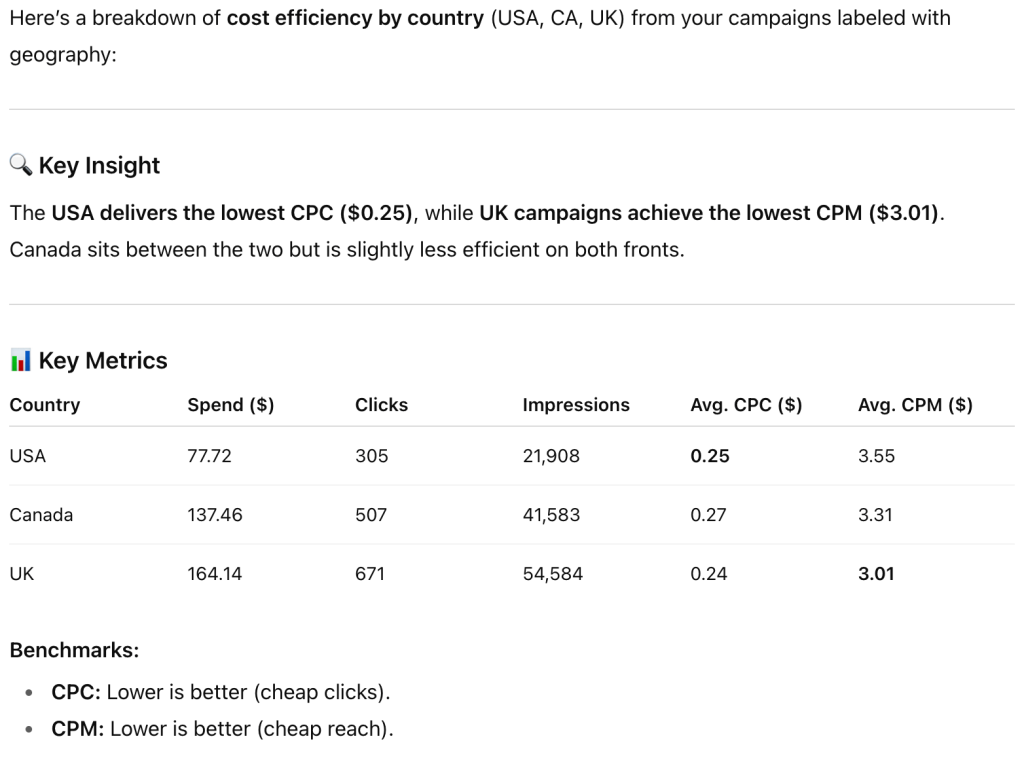
Task: Select the Canada row label in table
Action: pyautogui.click(x=41, y=515)
